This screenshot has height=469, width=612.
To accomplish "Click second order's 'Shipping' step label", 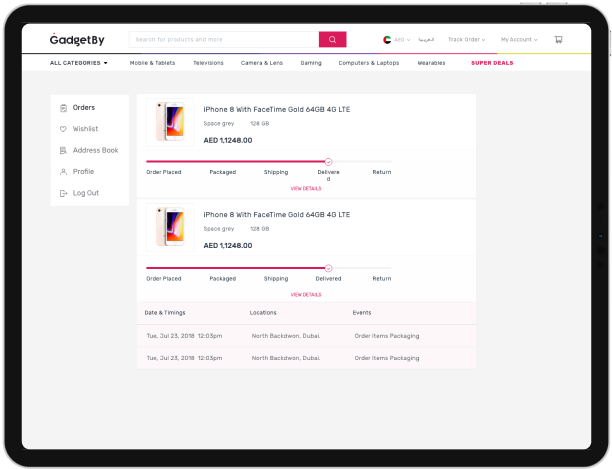I will [x=276, y=279].
